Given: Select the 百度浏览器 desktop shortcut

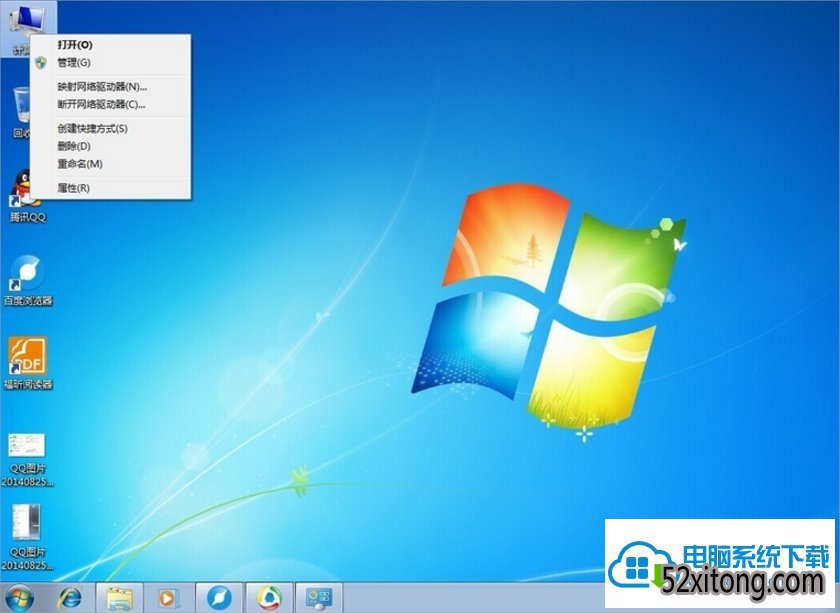Looking at the screenshot, I should point(28,280).
